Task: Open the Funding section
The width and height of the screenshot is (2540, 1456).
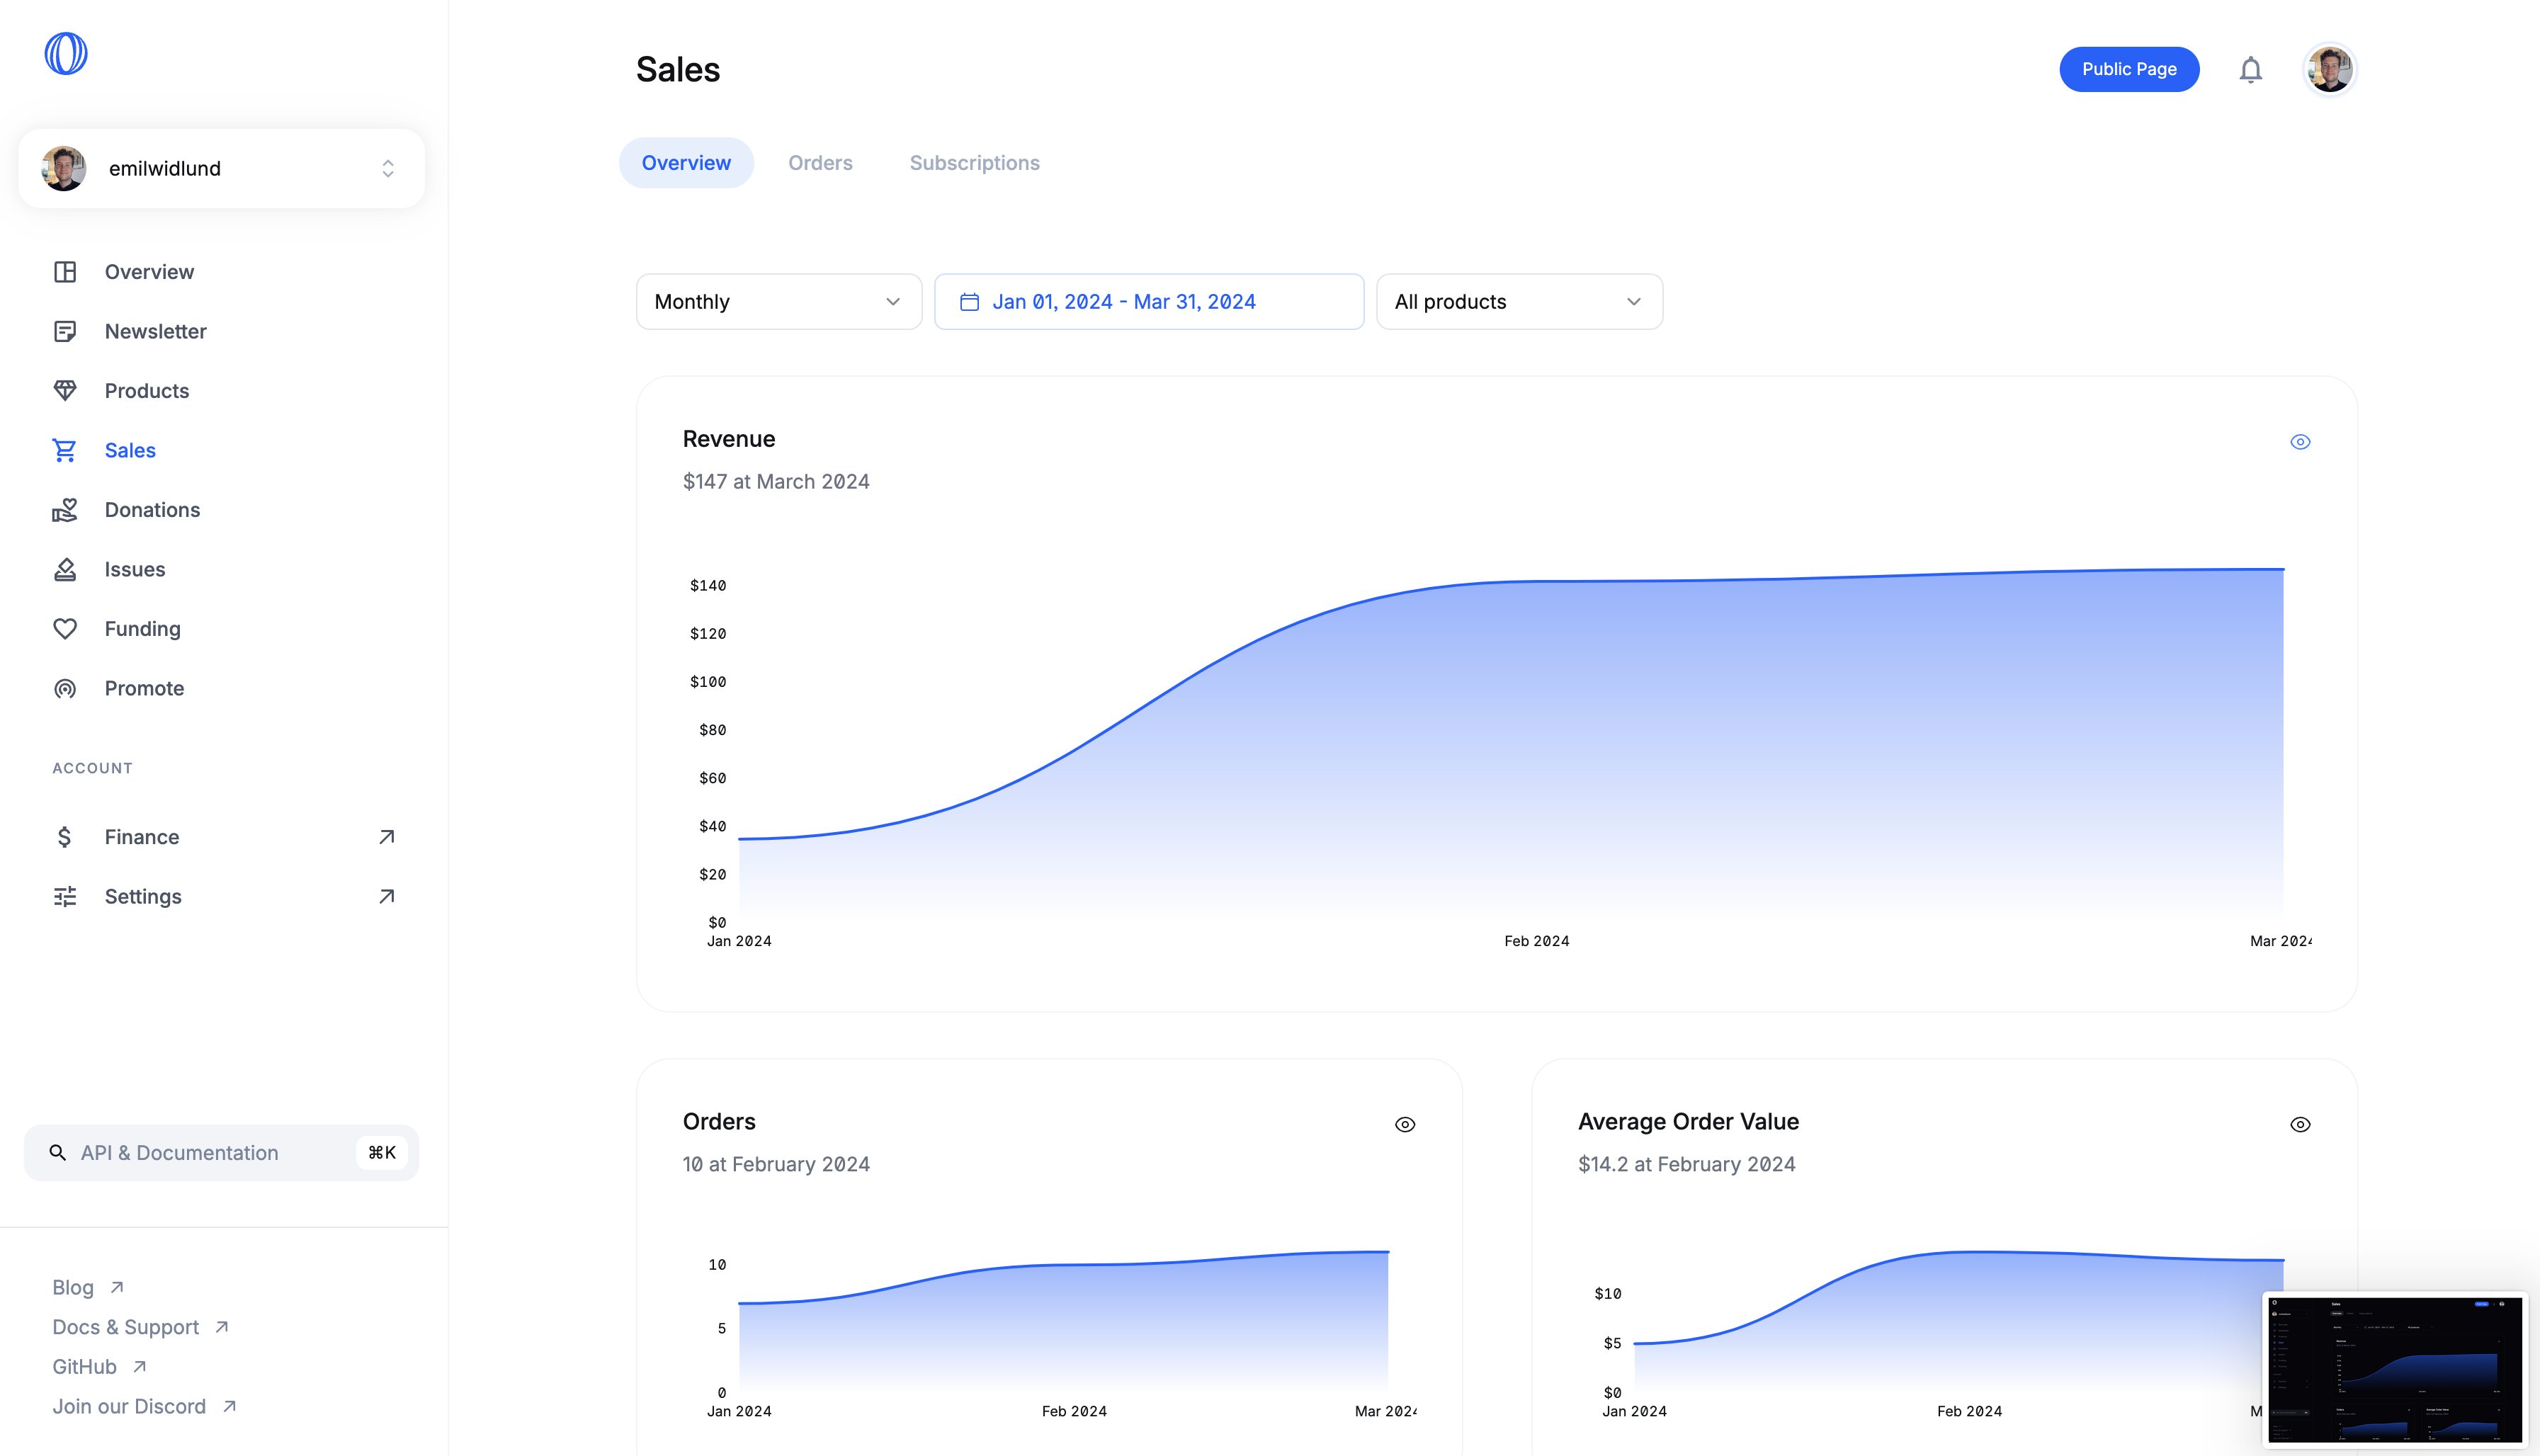Action: point(143,628)
